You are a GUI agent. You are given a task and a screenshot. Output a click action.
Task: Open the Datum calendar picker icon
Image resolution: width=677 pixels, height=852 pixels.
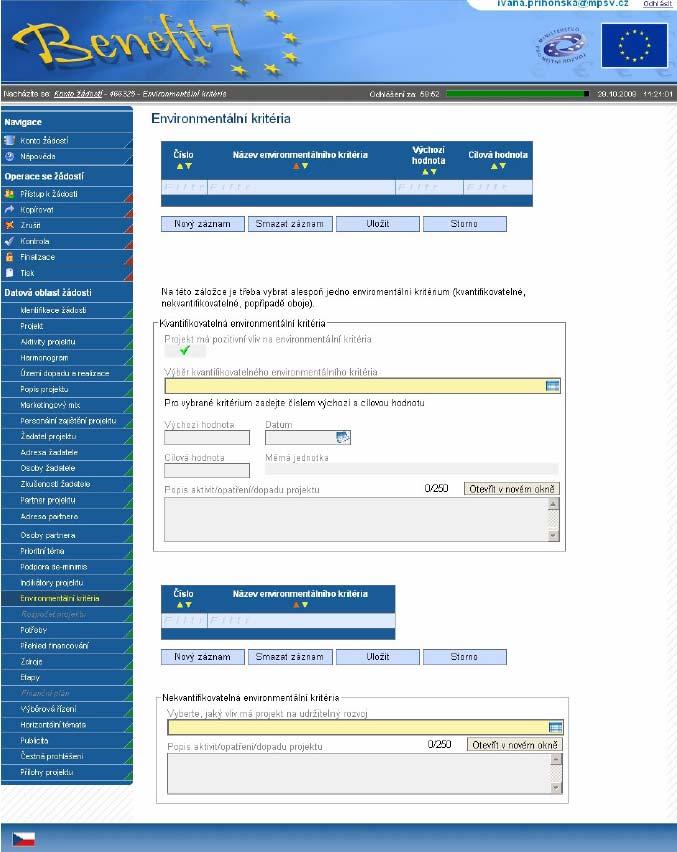[343, 437]
